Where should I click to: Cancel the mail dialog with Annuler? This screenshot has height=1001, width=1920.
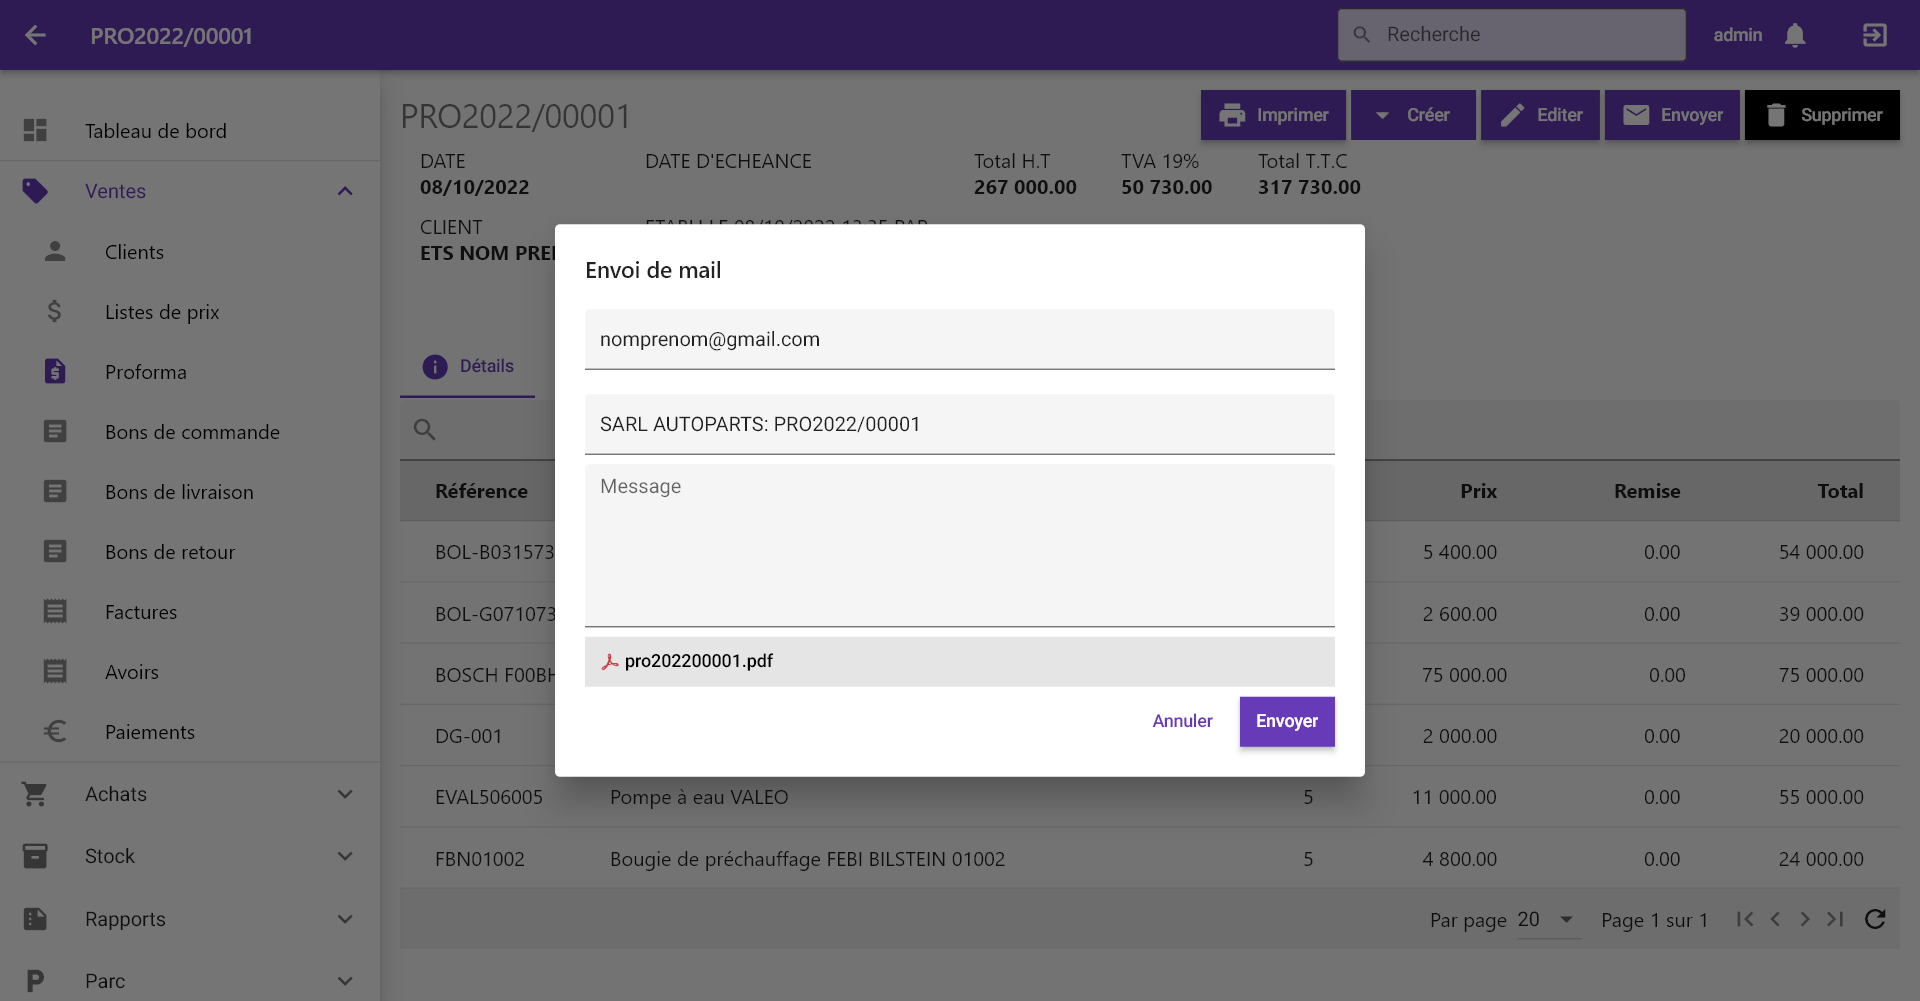point(1182,721)
